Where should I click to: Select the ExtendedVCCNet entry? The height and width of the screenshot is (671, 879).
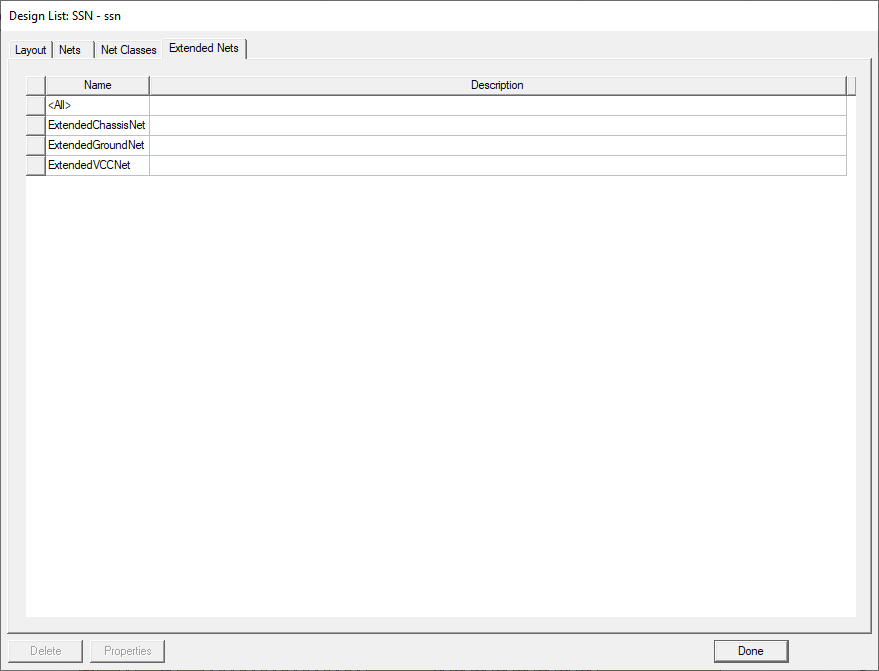click(x=93, y=164)
